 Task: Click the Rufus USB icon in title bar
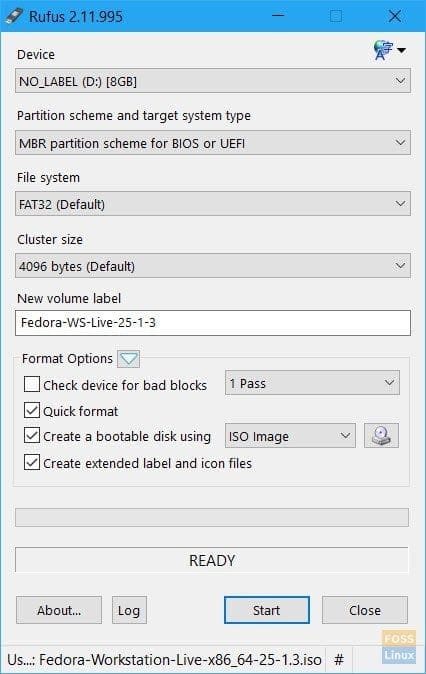pos(14,16)
